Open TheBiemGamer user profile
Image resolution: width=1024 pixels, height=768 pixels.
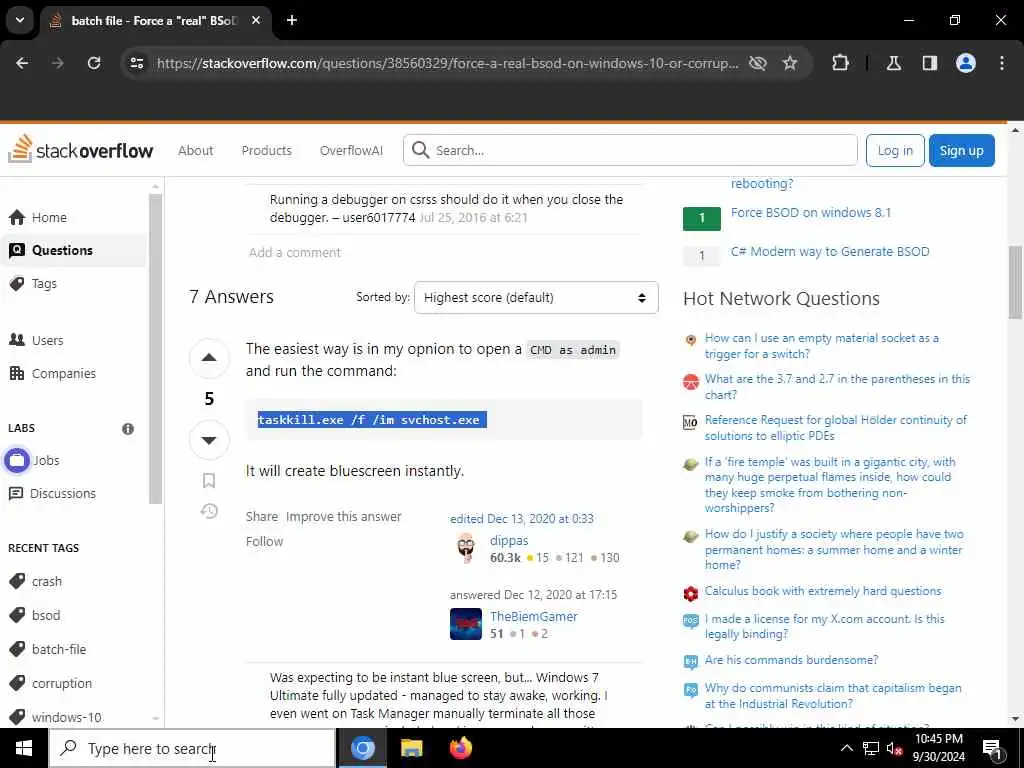click(x=534, y=616)
